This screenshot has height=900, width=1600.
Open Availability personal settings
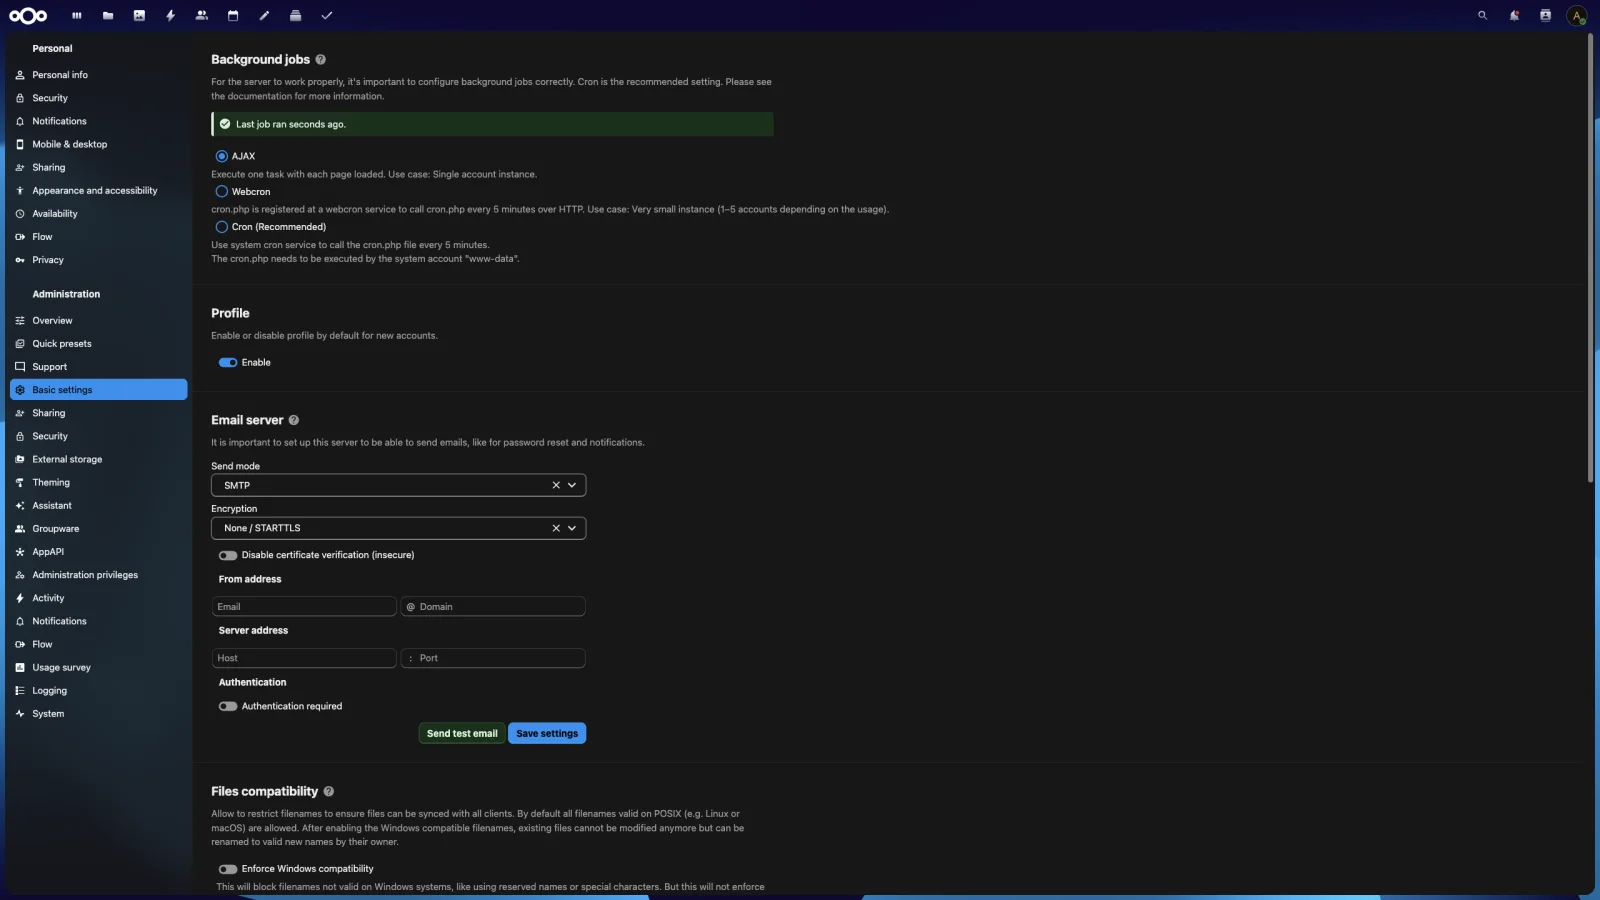coord(99,214)
